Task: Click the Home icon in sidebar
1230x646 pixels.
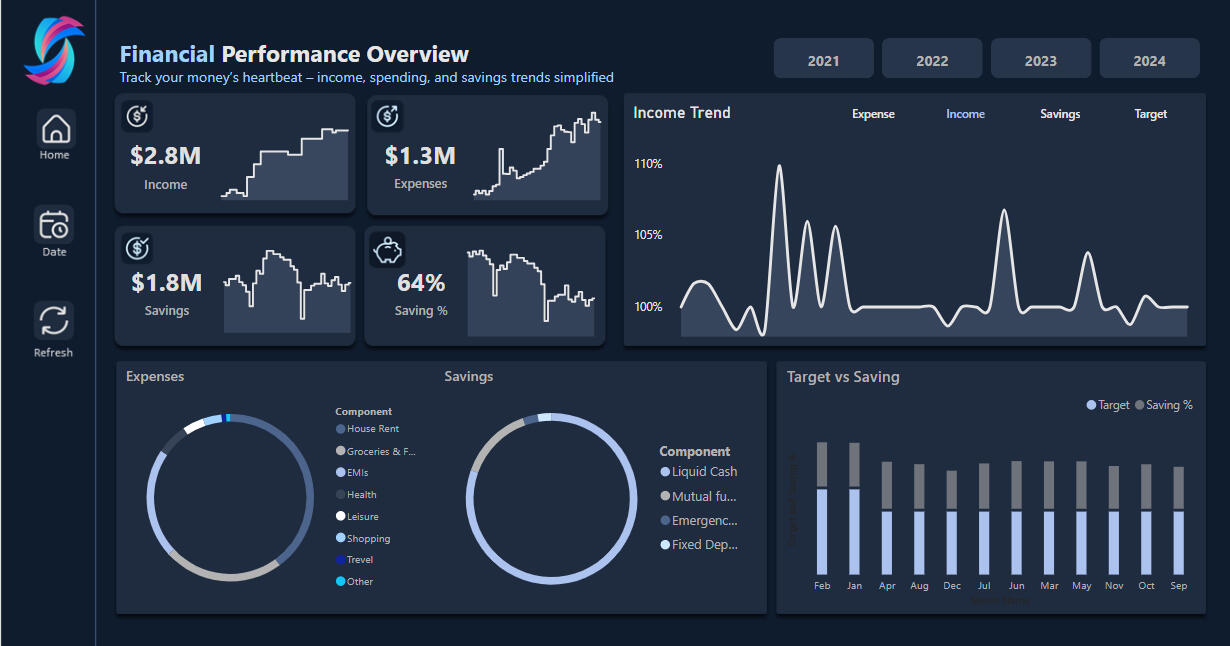Action: click(56, 129)
